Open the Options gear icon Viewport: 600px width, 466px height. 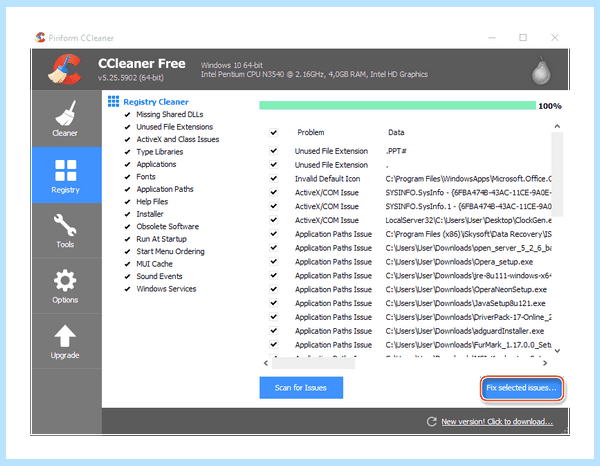coord(65,281)
